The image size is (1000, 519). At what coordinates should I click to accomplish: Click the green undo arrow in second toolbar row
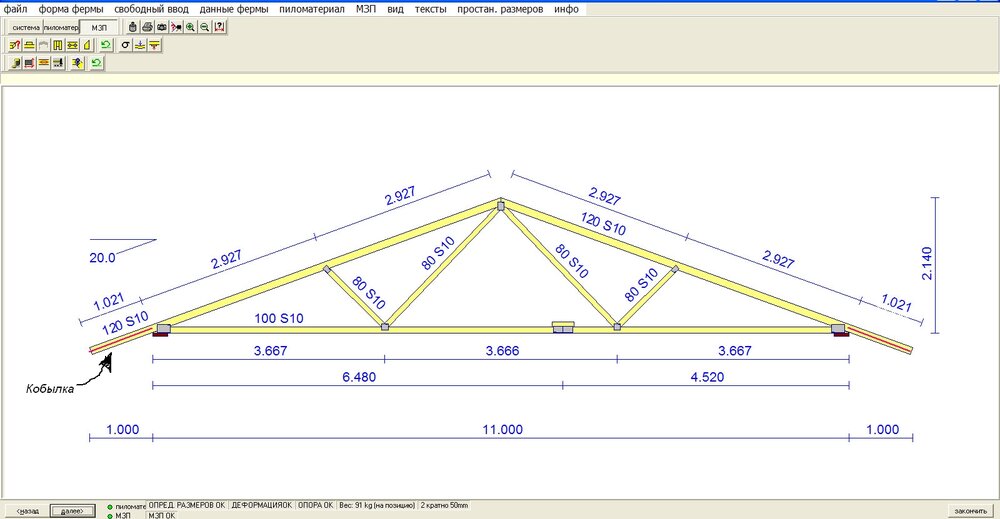click(x=105, y=45)
